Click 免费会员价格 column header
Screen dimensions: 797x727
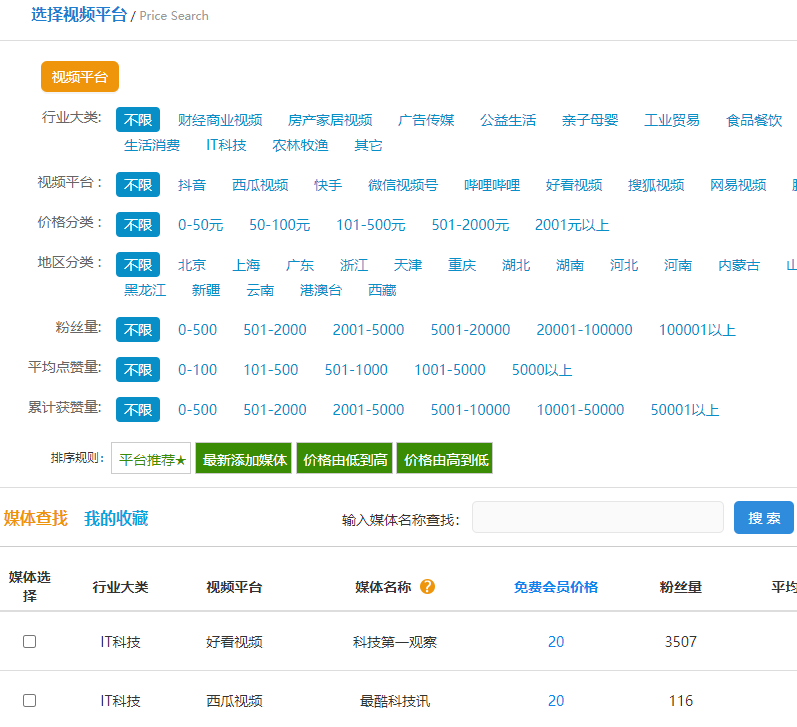pos(556,587)
